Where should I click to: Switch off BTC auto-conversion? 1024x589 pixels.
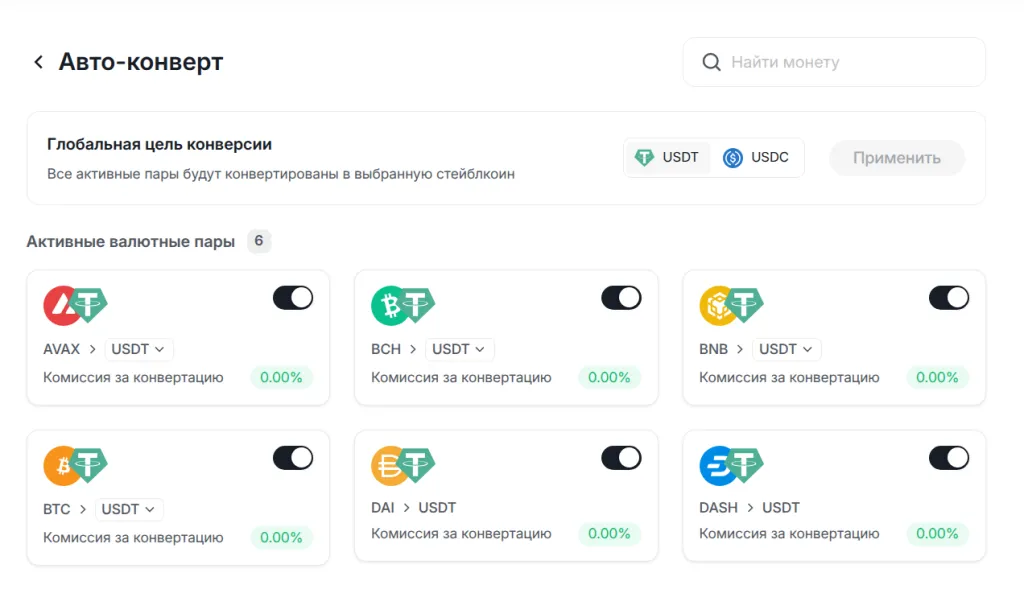coord(293,458)
